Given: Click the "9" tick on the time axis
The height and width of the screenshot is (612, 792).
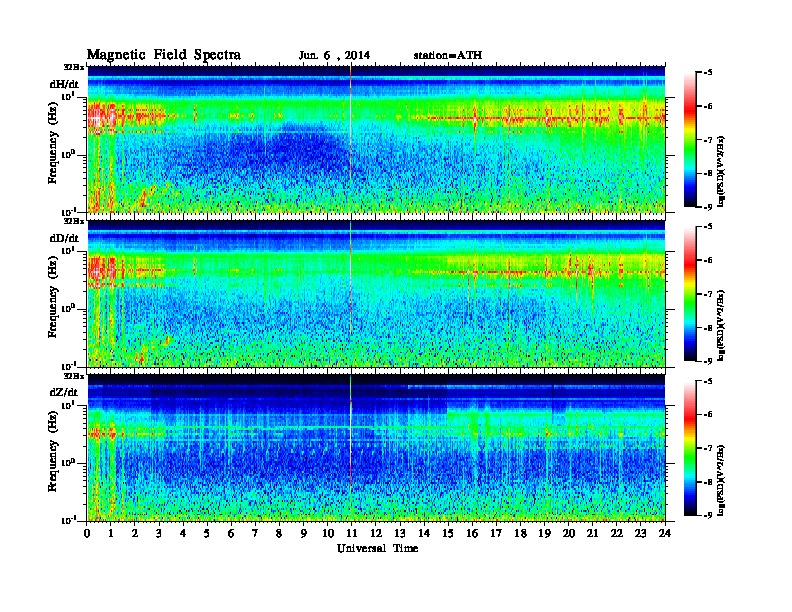Looking at the screenshot, I should pyautogui.click(x=304, y=534).
